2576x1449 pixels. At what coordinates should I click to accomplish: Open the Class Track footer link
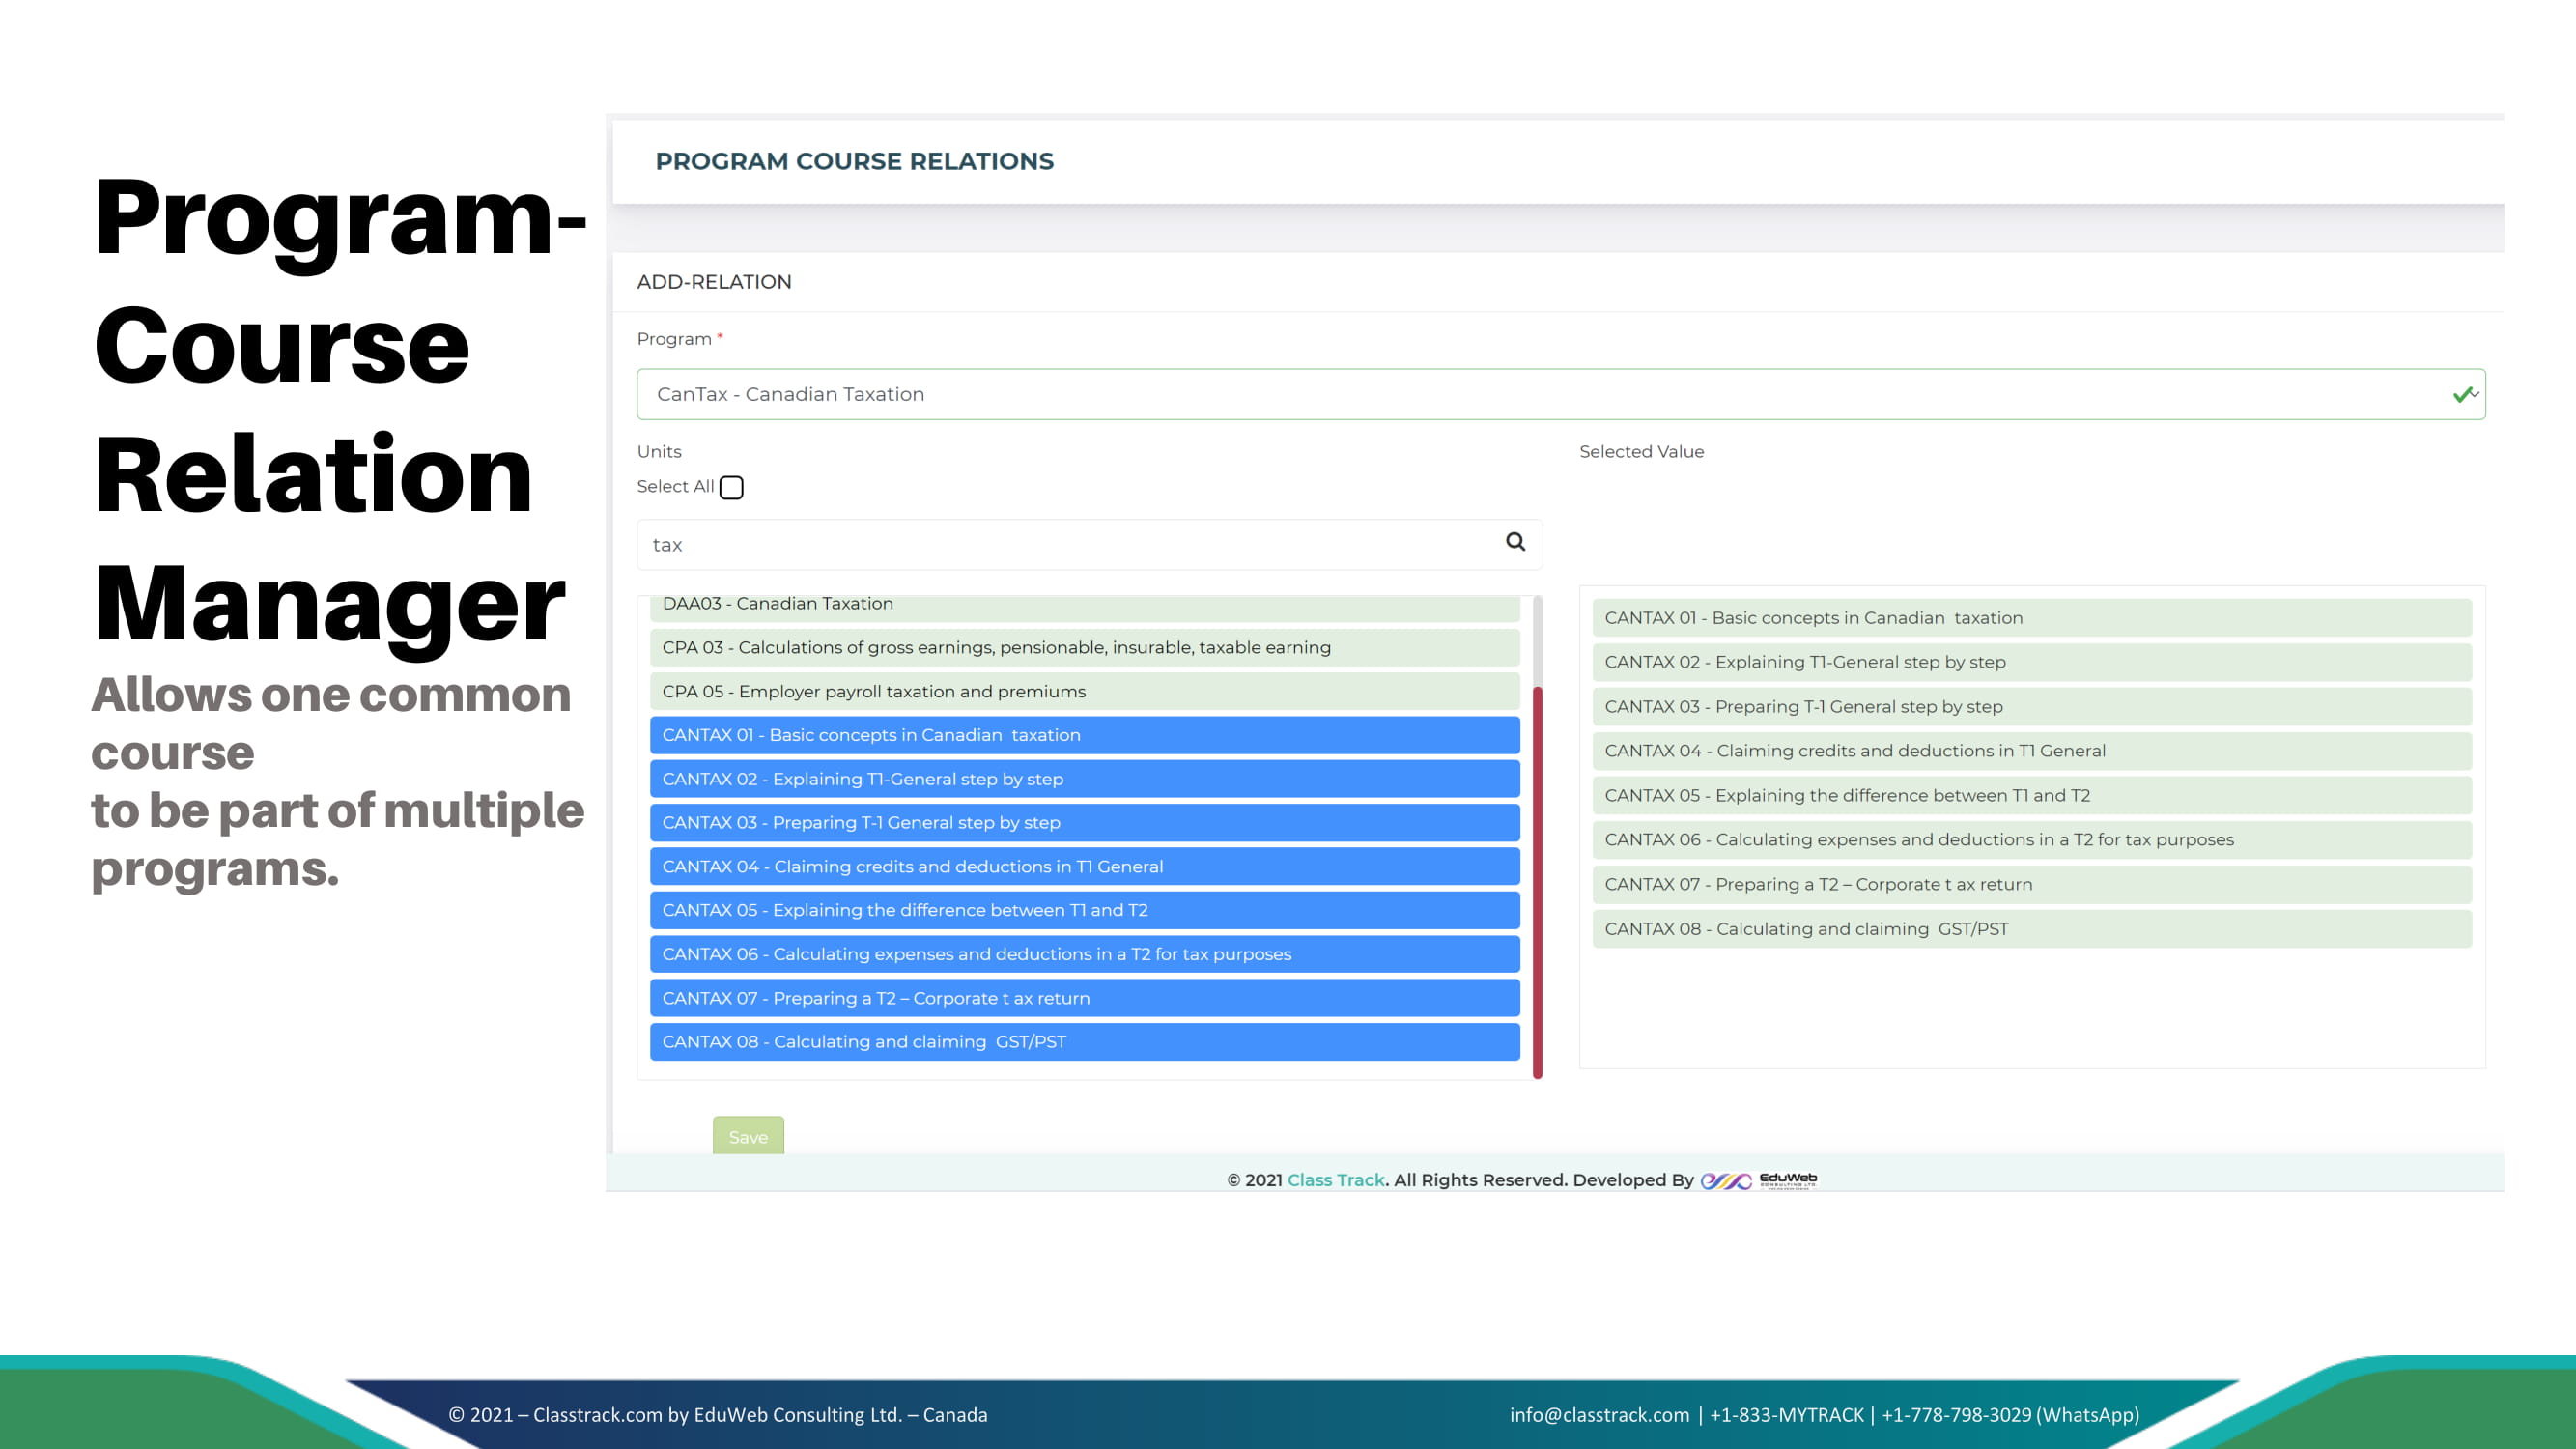coord(1335,1180)
